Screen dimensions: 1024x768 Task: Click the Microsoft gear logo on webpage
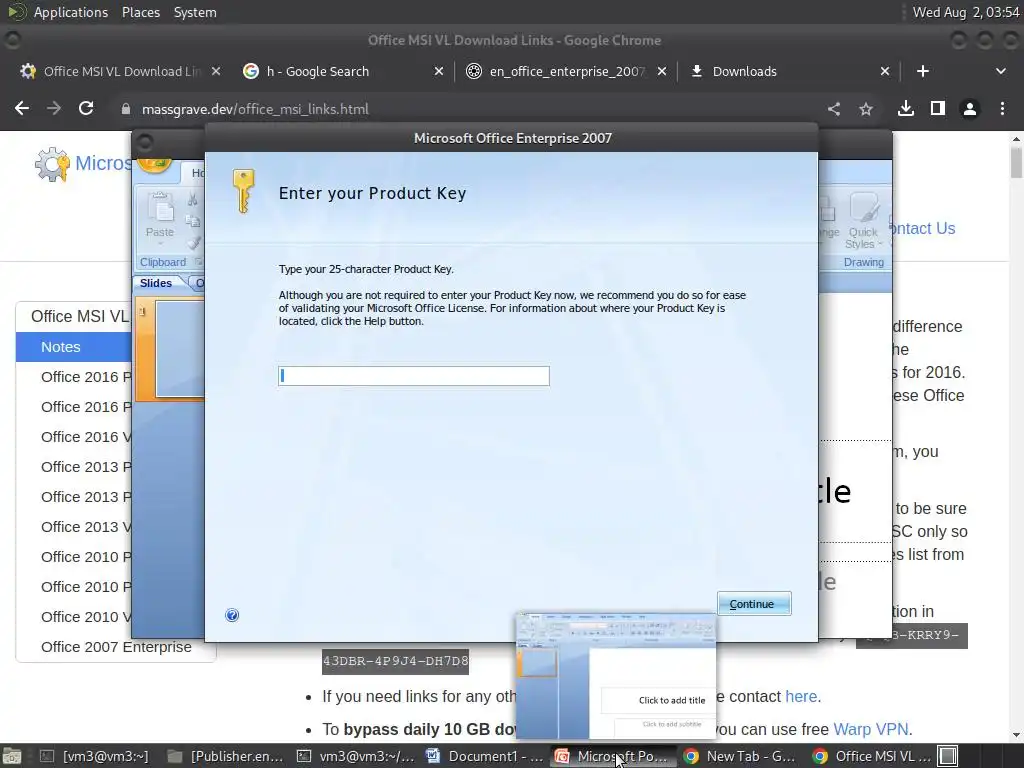coord(52,164)
